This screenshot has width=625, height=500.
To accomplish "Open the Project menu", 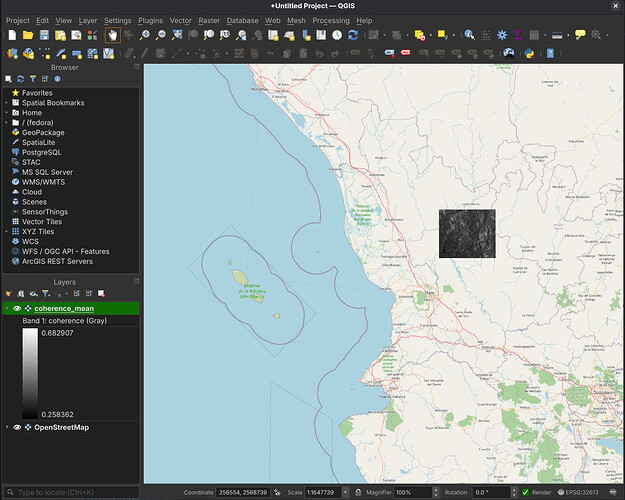I will (x=18, y=20).
